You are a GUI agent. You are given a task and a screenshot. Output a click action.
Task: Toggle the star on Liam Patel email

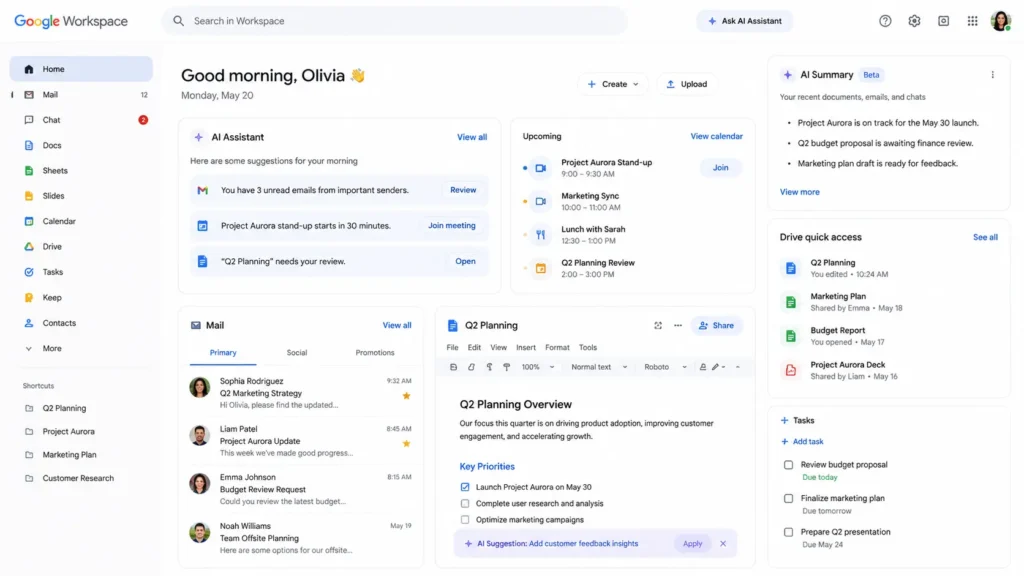[x=406, y=444]
